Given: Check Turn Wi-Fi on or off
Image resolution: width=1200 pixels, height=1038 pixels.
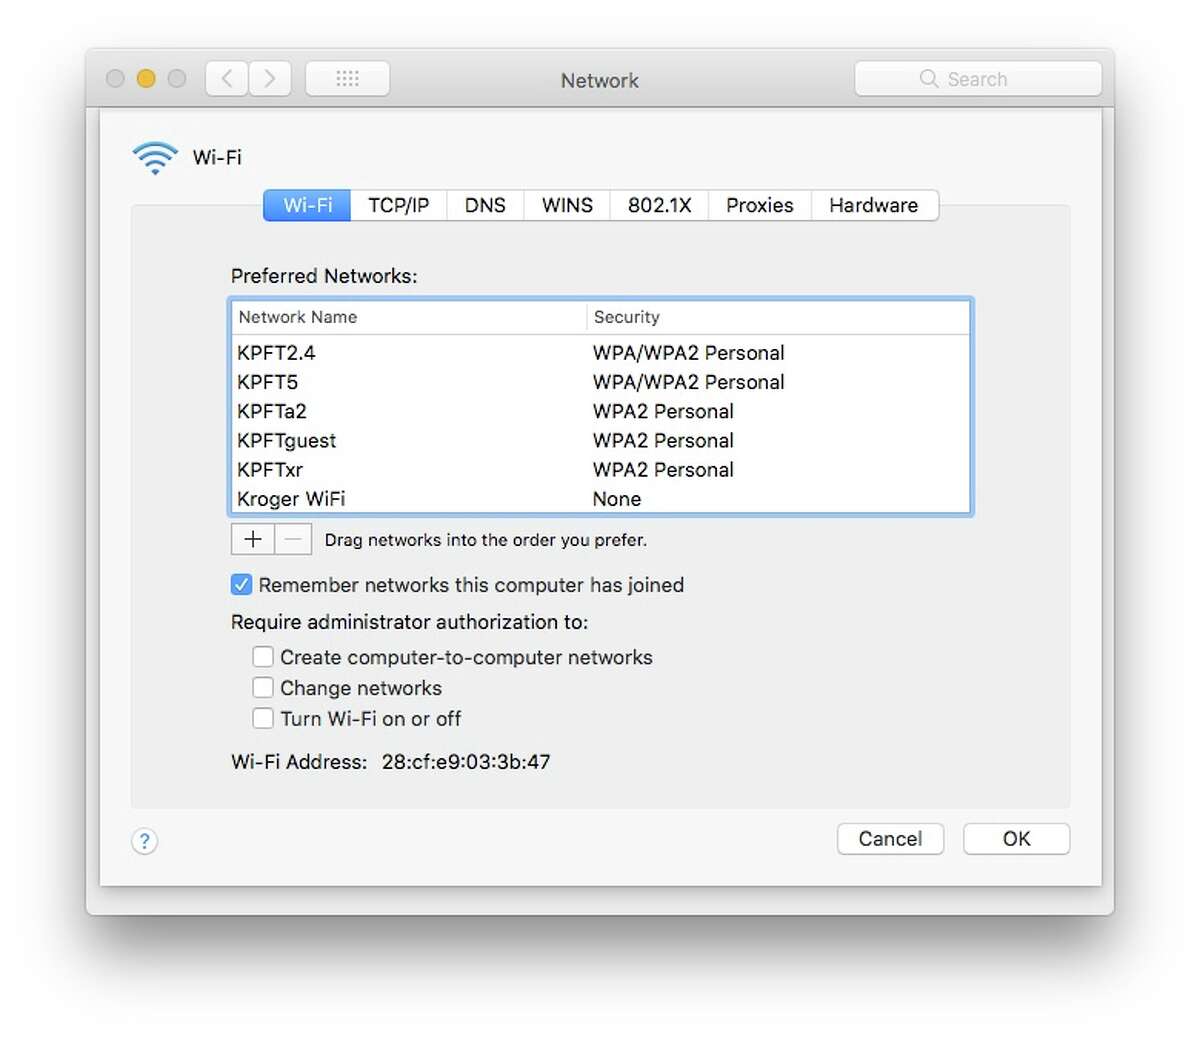Looking at the screenshot, I should coord(263,718).
